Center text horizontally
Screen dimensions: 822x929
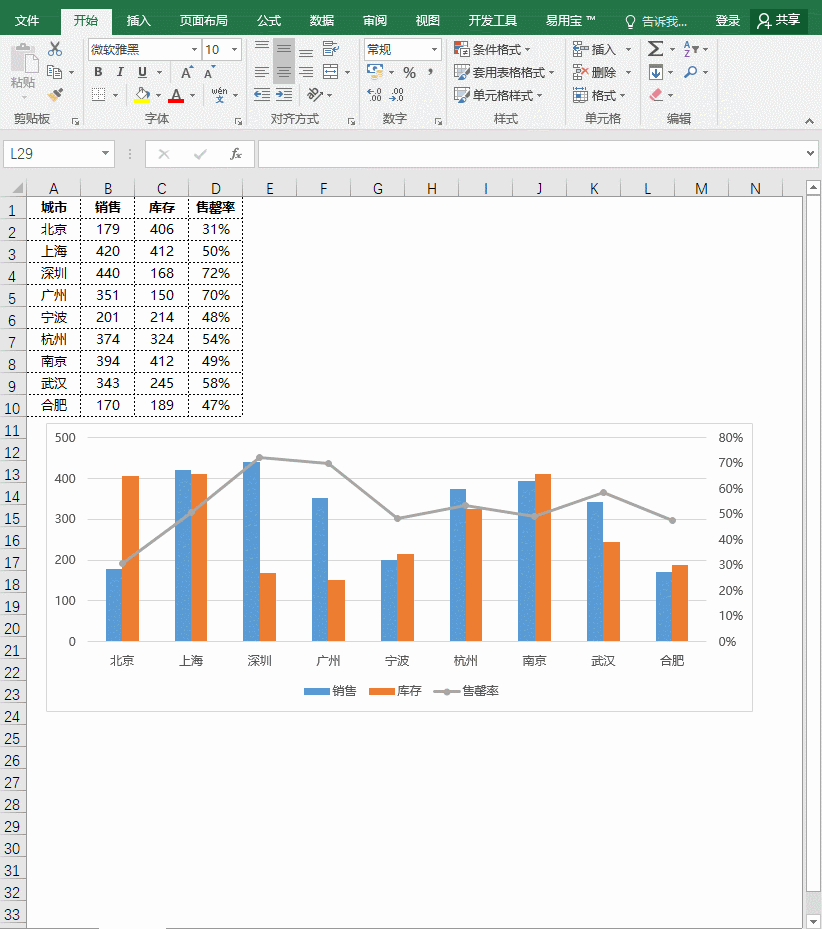pos(284,72)
